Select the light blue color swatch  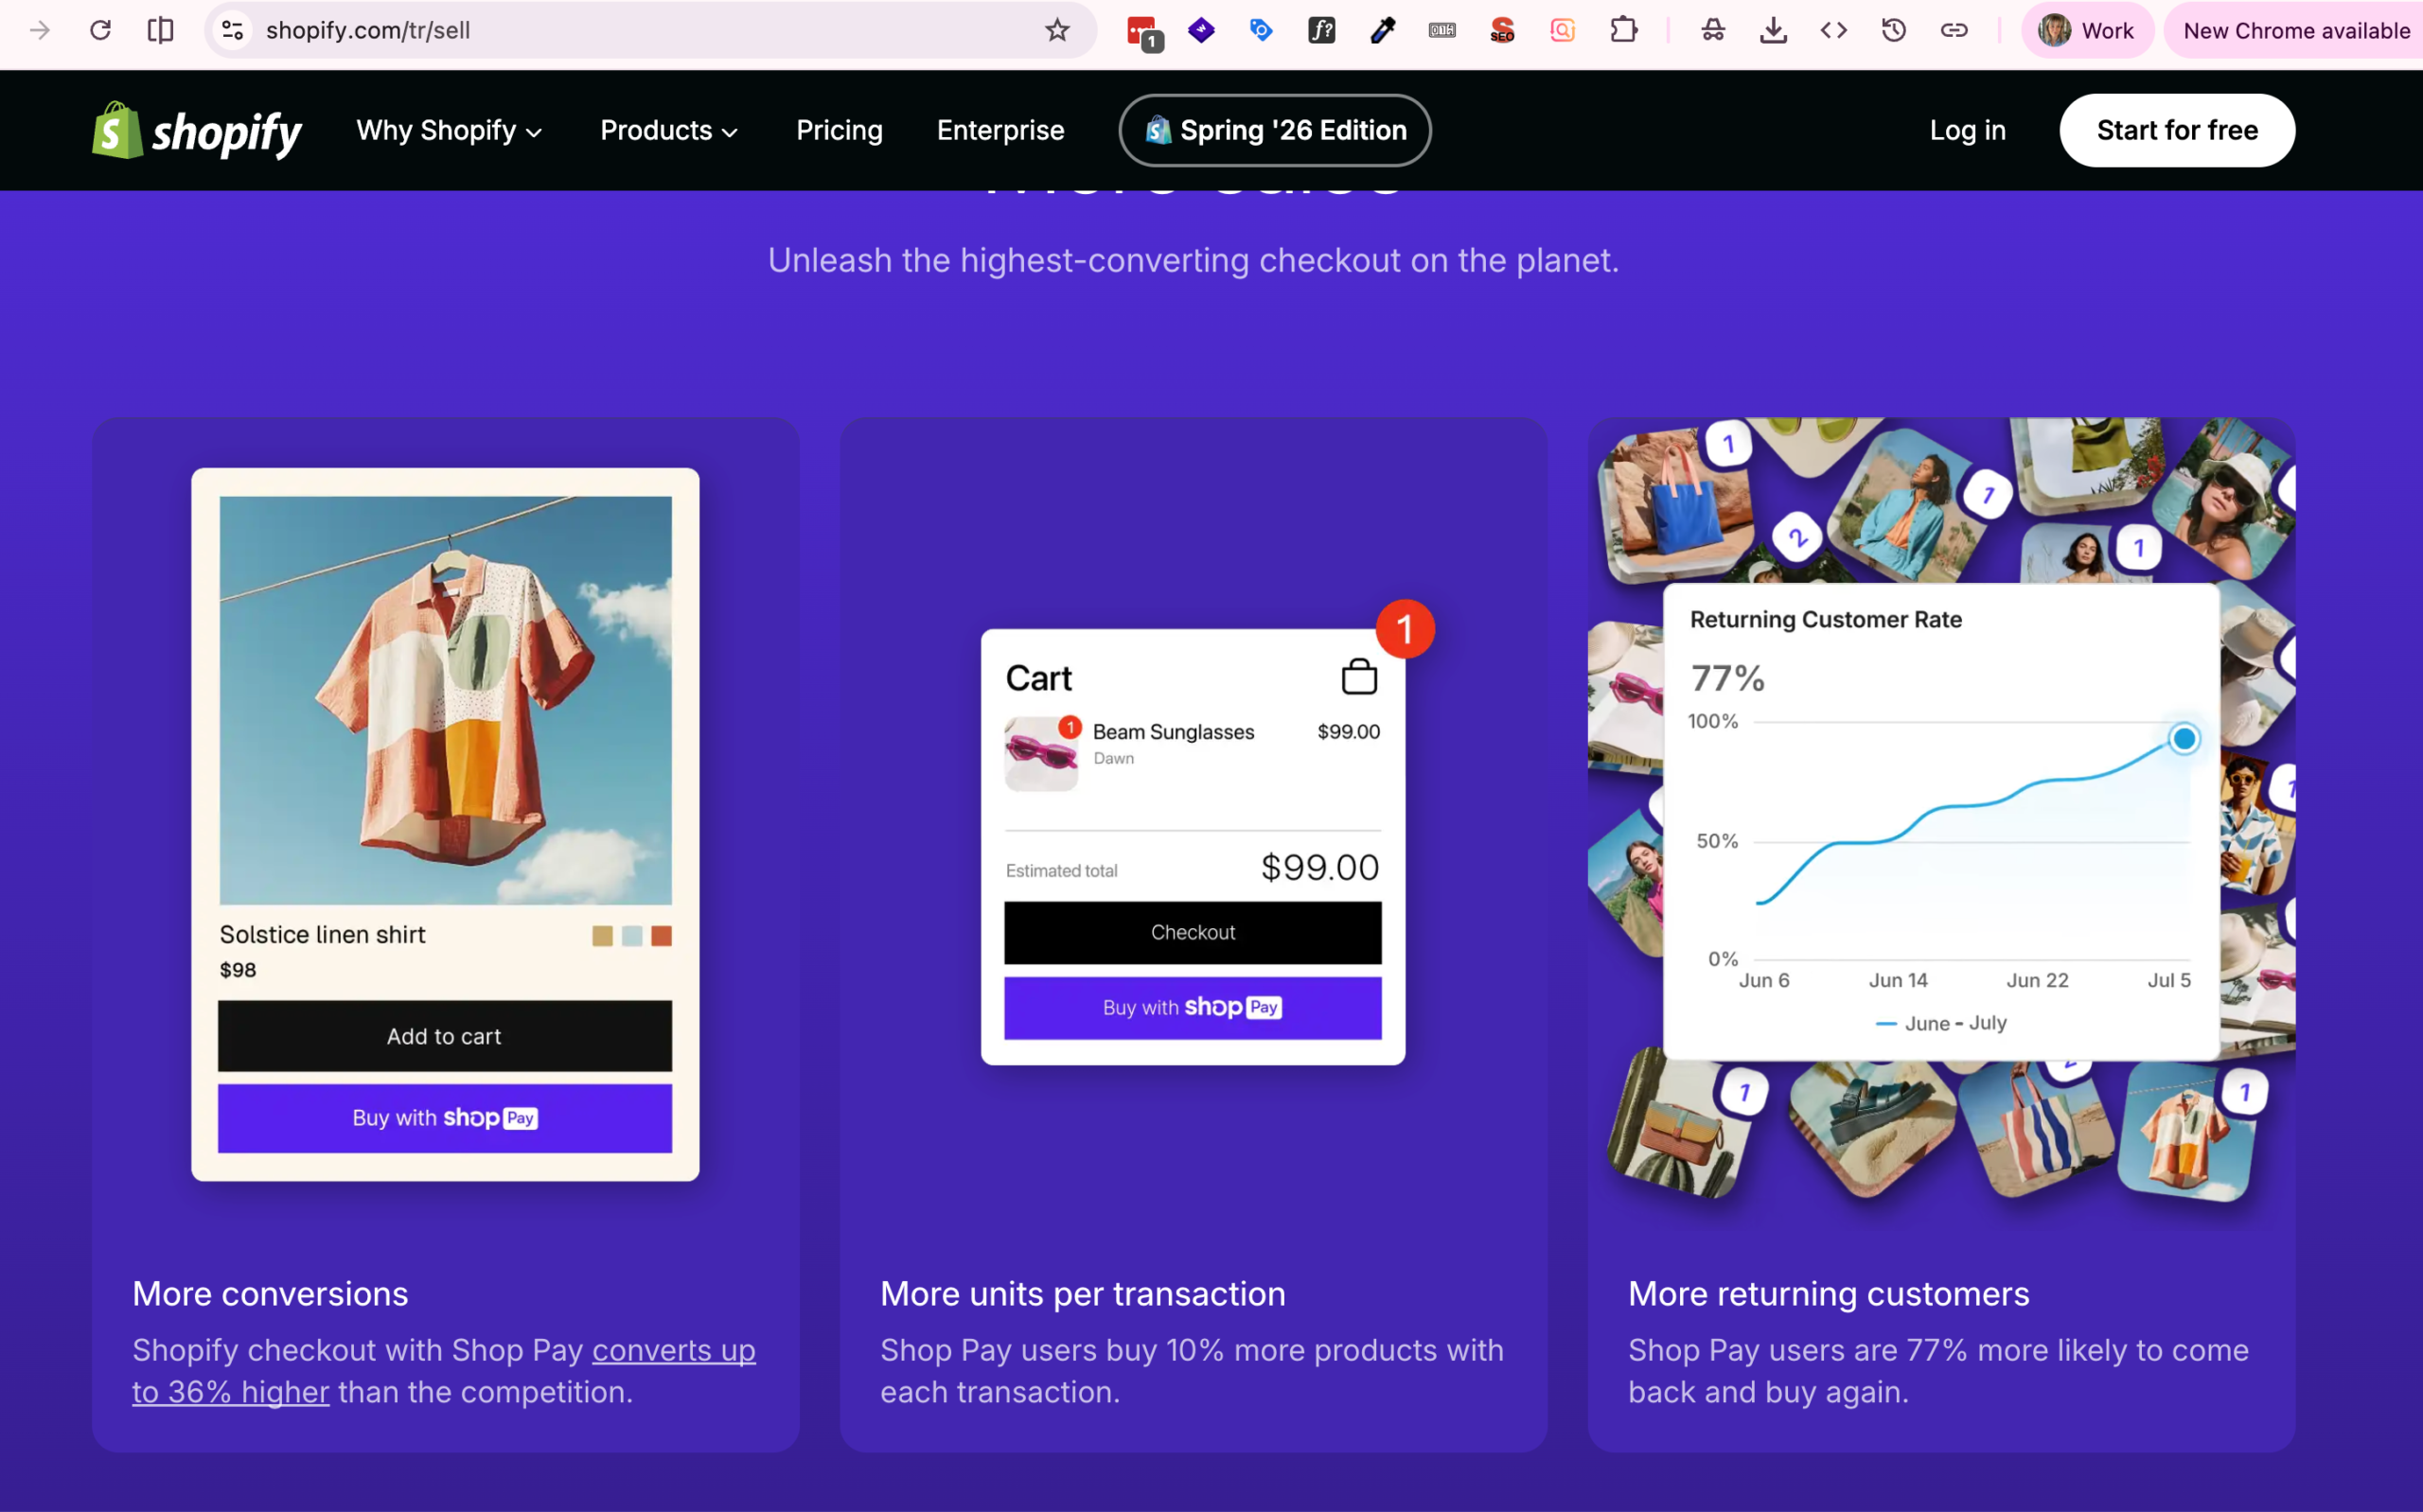click(632, 936)
